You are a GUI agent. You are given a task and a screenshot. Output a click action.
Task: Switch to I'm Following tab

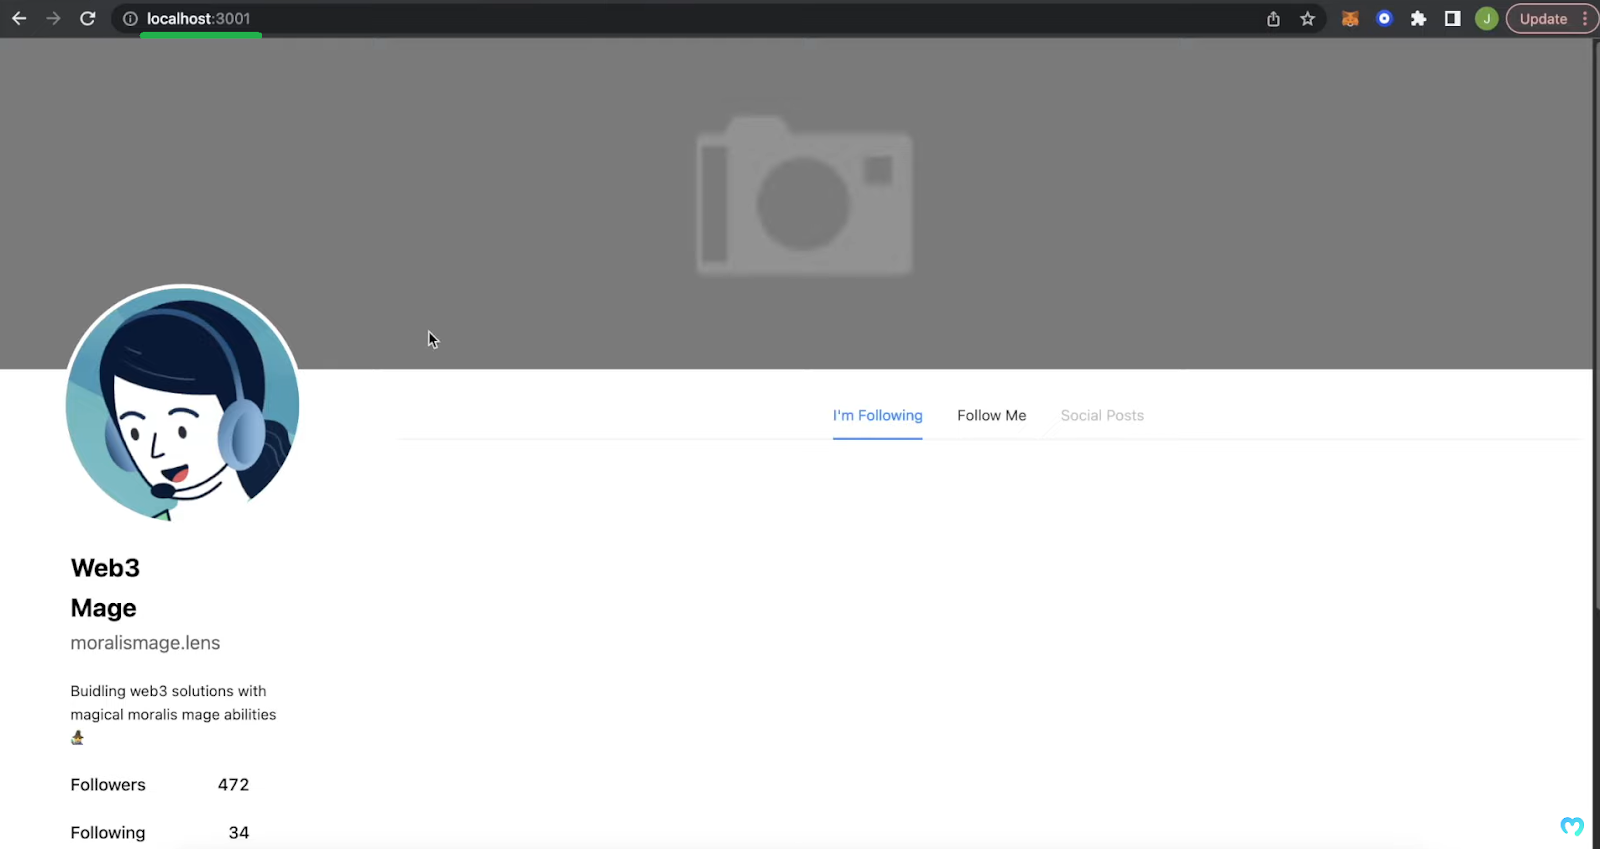click(877, 415)
